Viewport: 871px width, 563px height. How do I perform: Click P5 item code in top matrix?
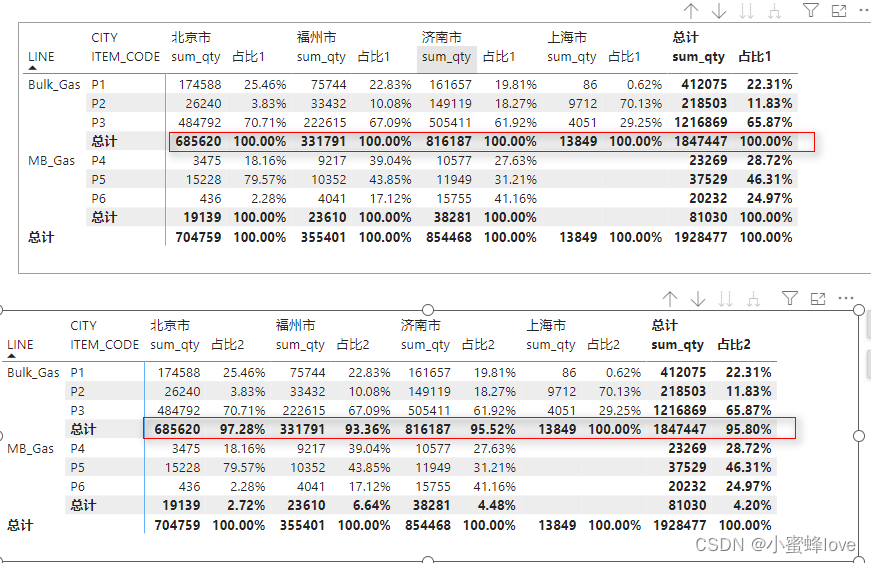tap(98, 179)
